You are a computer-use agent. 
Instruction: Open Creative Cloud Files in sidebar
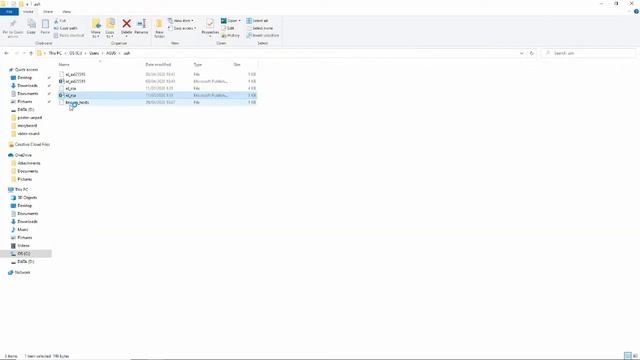point(32,144)
